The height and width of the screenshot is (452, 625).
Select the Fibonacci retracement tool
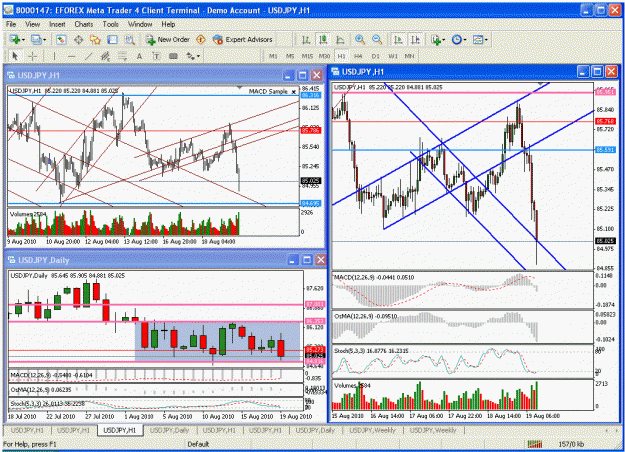[x=122, y=56]
